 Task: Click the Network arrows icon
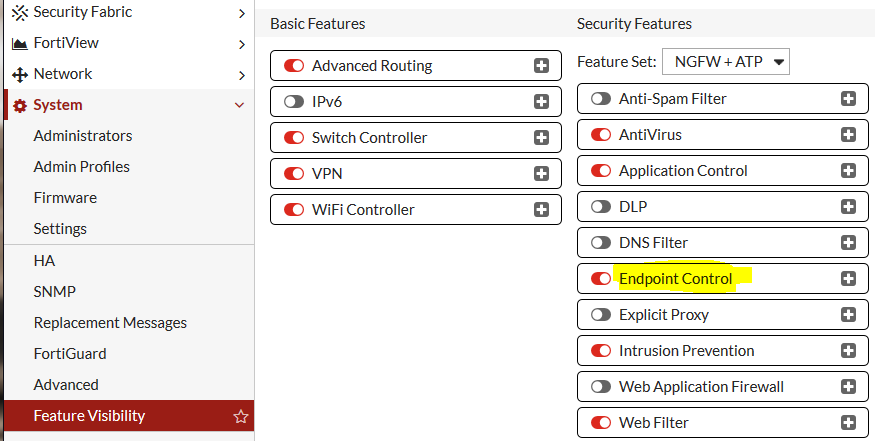(x=19, y=74)
